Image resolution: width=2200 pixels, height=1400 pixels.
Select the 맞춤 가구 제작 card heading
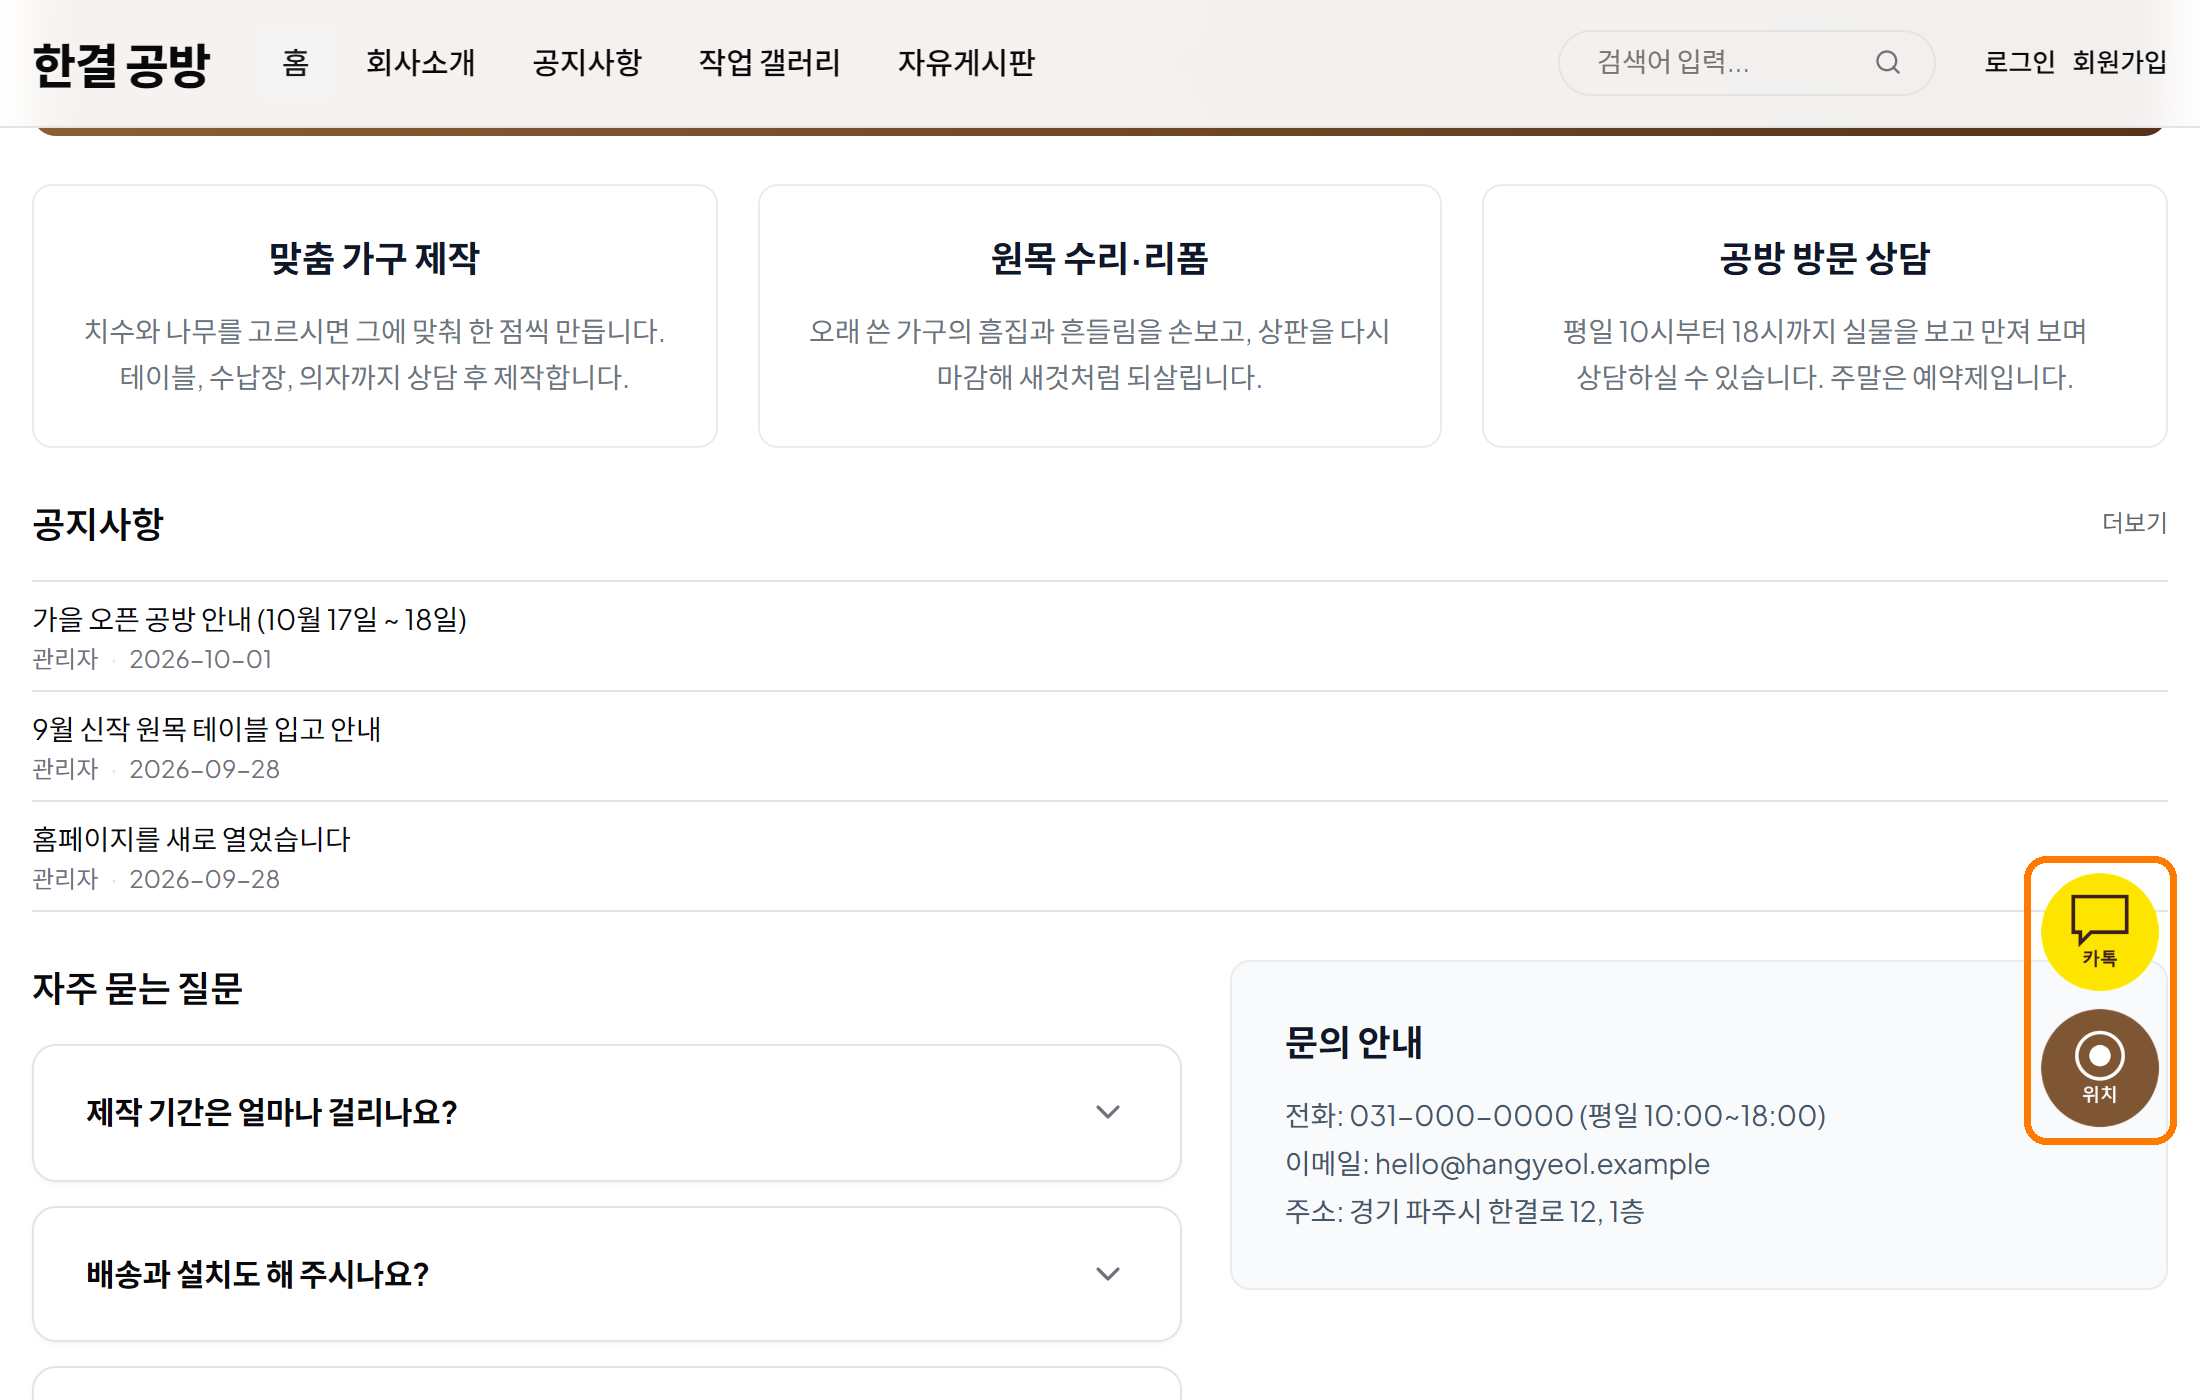click(375, 259)
